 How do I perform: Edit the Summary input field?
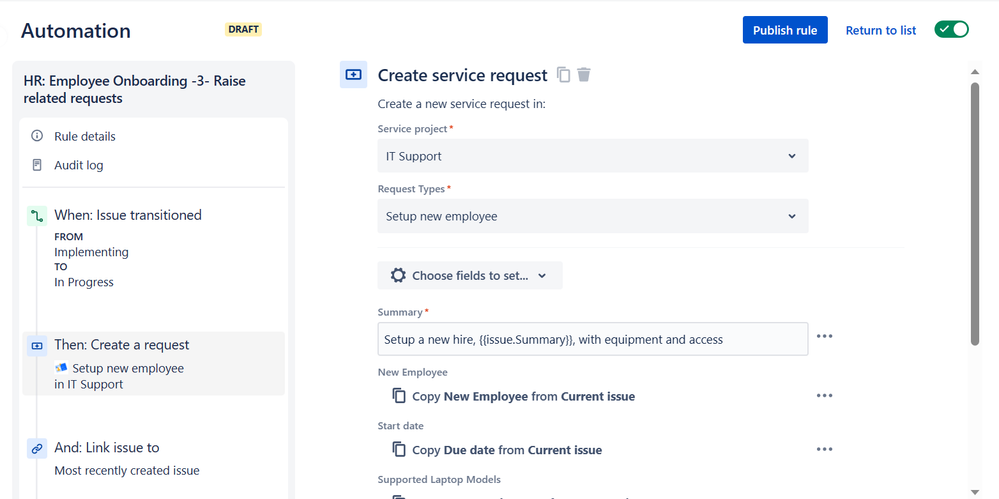point(593,339)
